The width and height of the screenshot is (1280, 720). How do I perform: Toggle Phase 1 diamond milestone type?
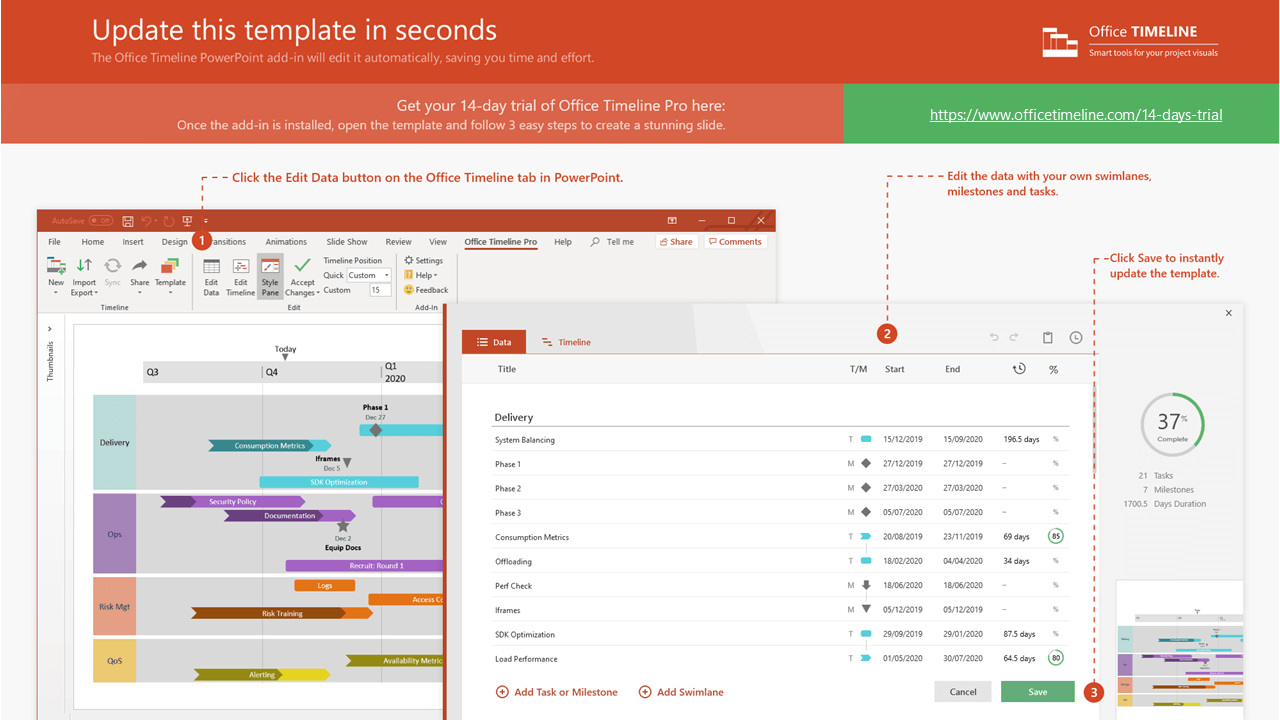coord(866,464)
